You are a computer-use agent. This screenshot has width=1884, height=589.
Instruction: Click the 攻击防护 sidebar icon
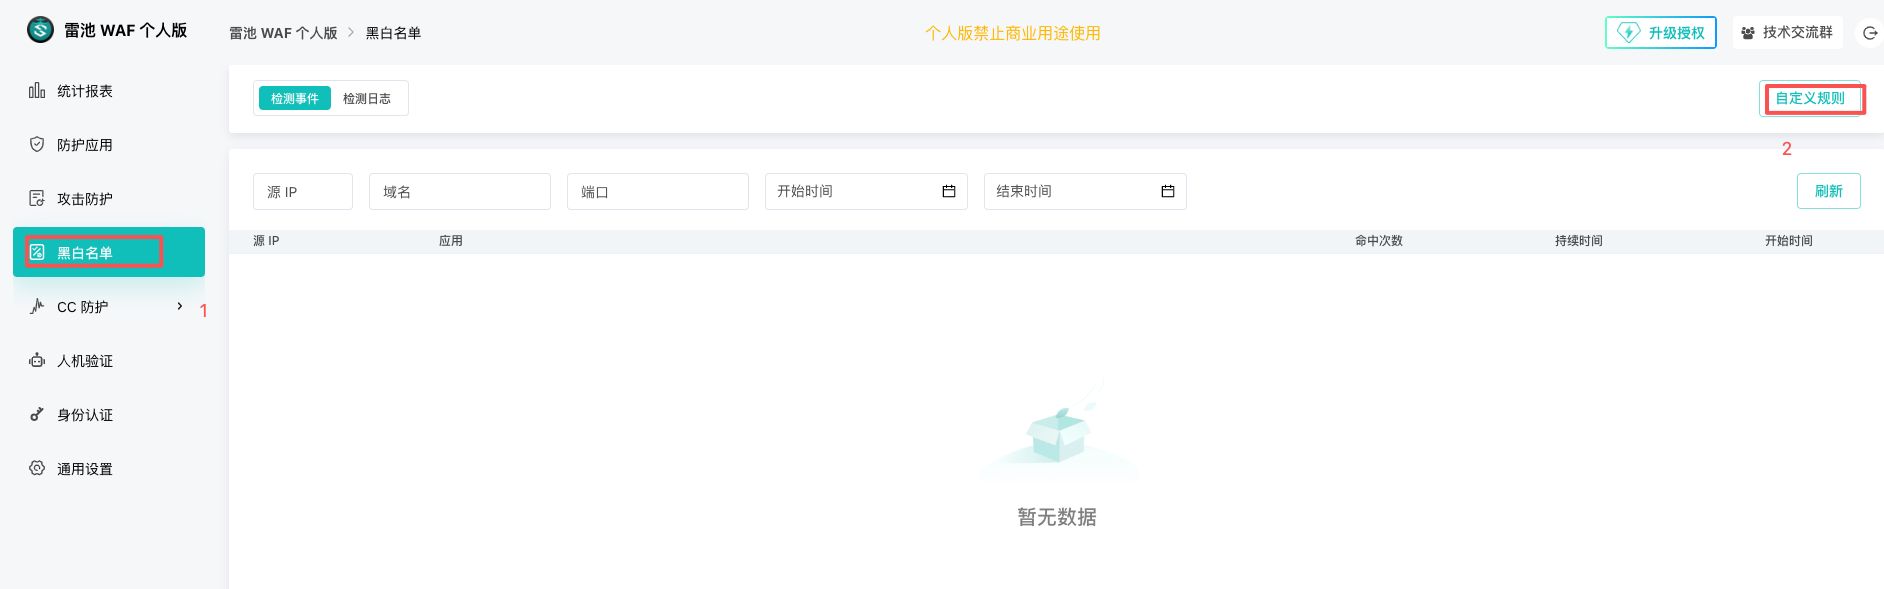[37, 199]
